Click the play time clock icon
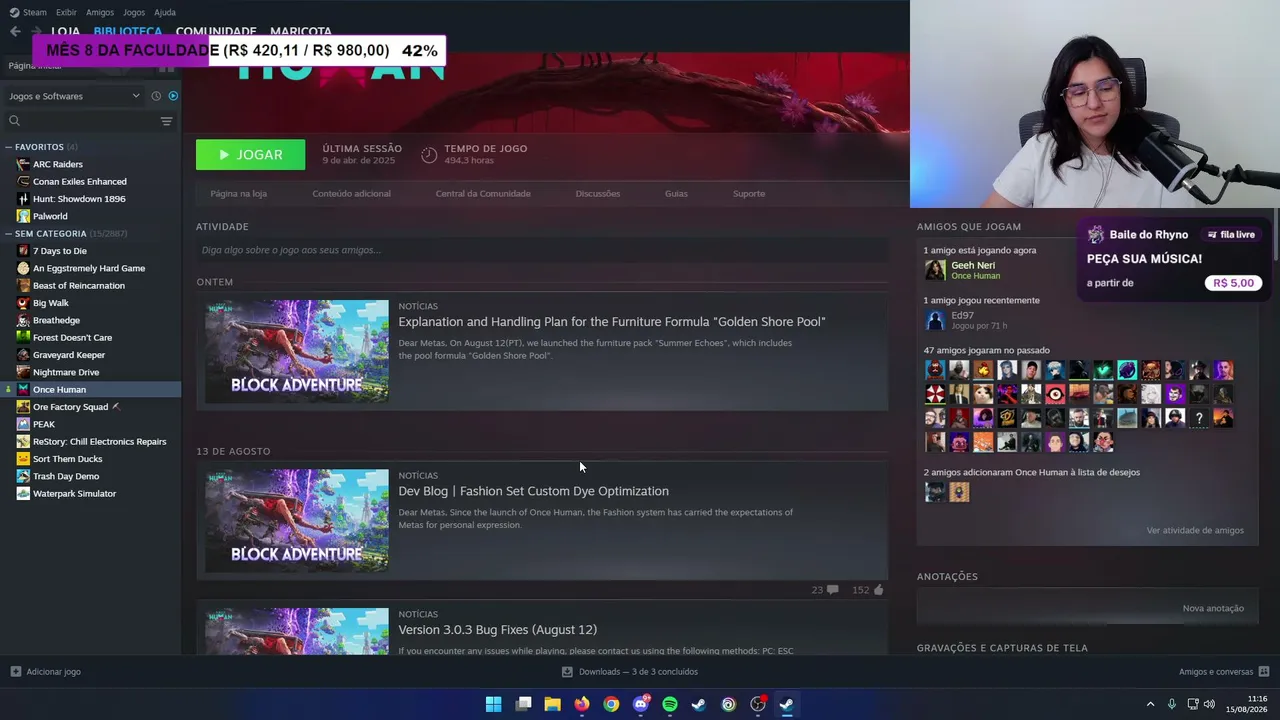The image size is (1280, 720). click(x=429, y=155)
